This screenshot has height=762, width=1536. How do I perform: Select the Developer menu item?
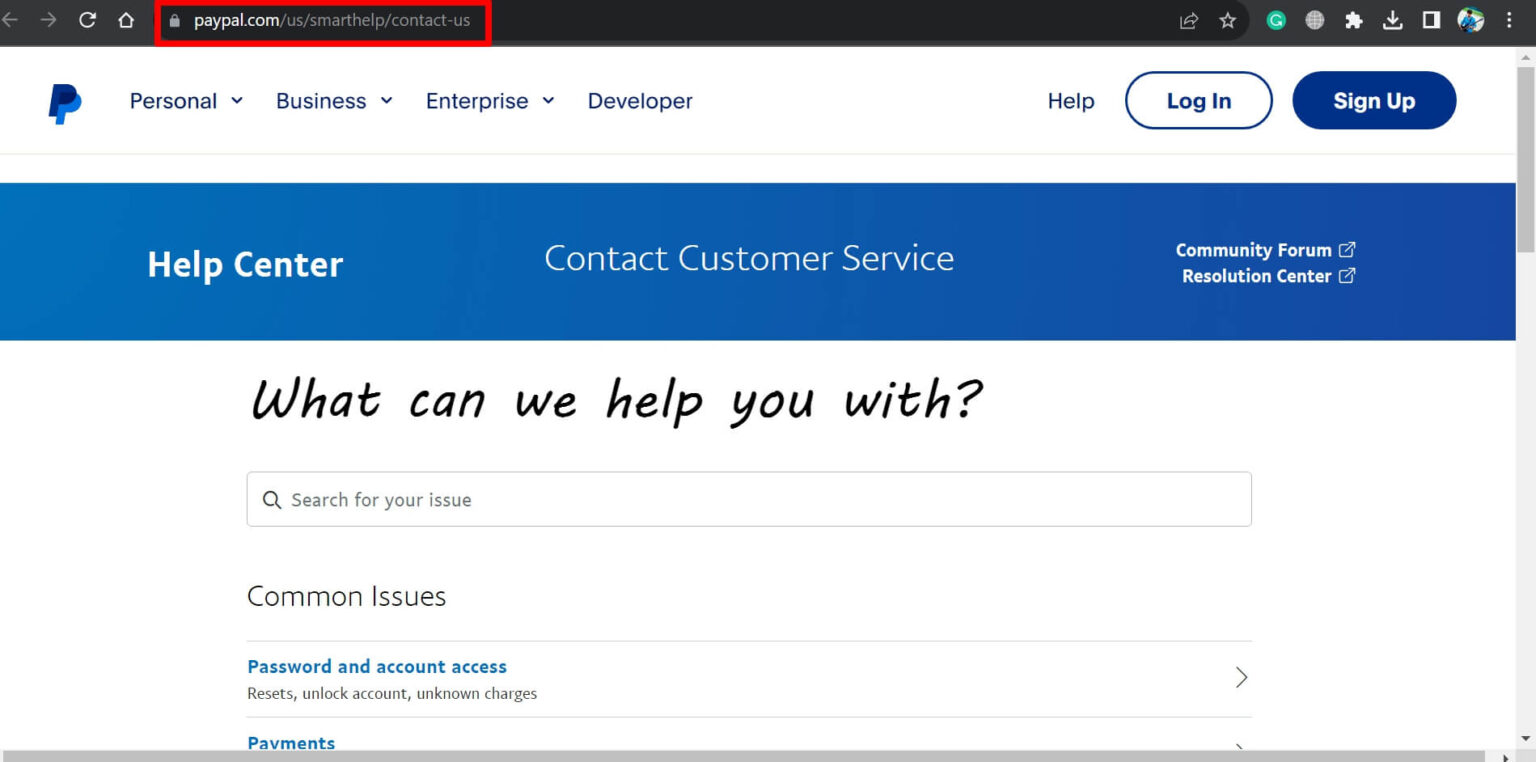pyautogui.click(x=640, y=100)
